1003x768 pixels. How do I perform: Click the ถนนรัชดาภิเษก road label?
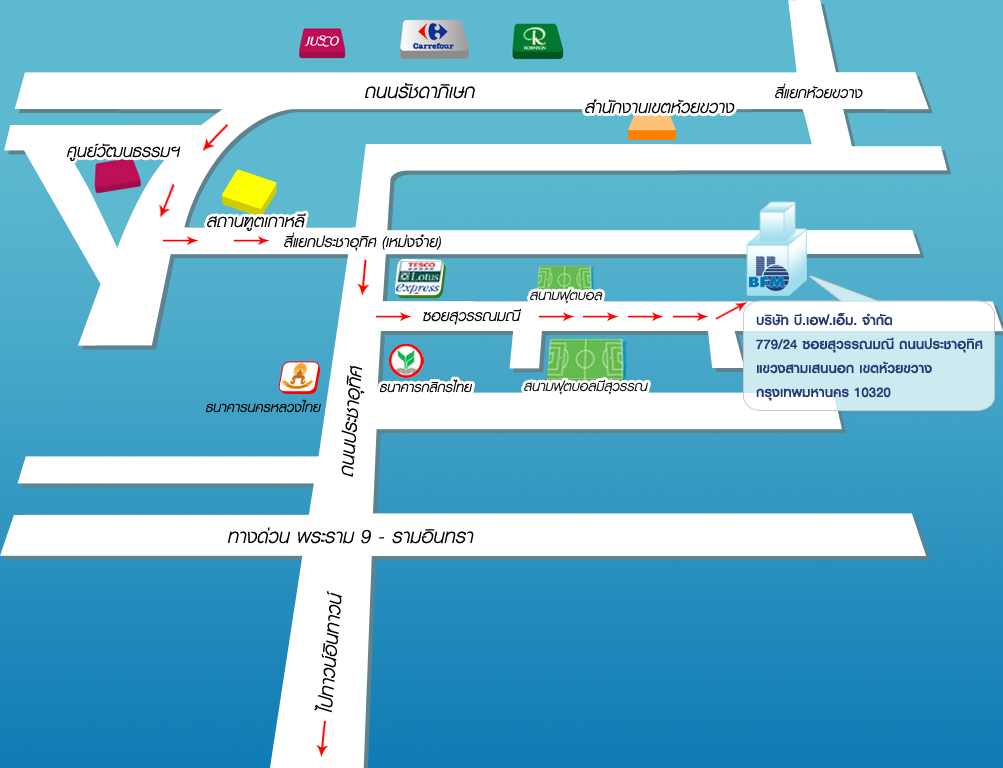click(419, 92)
